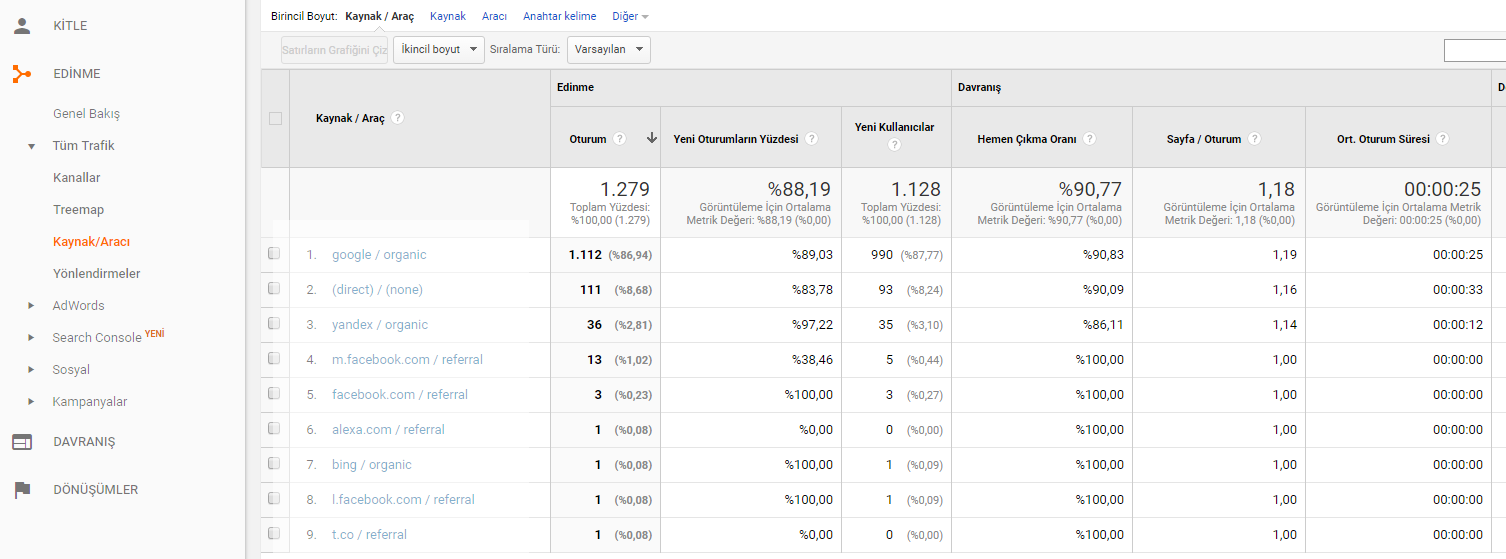1506x559 pixels.
Task: Open the m.facebook.com / referral link
Action: pyautogui.click(x=407, y=360)
